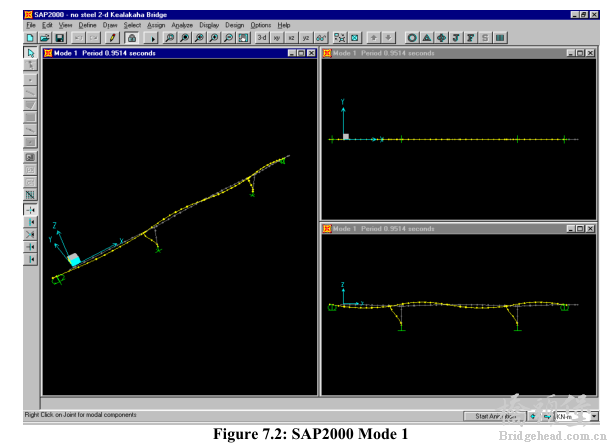
Task: Select the Pointer tool in side toolbar
Action: pos(31,53)
